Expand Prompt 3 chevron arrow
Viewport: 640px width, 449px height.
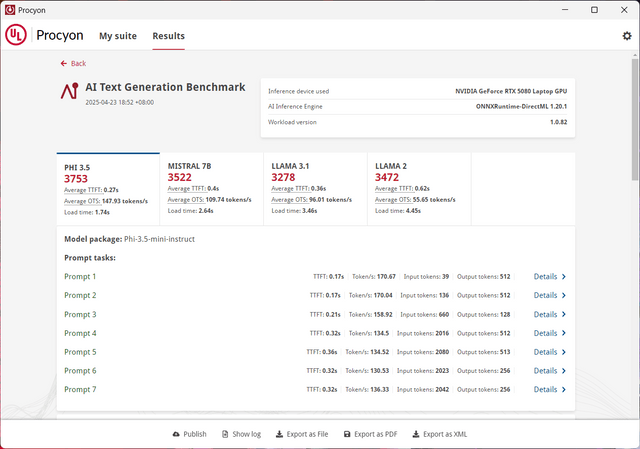click(564, 314)
